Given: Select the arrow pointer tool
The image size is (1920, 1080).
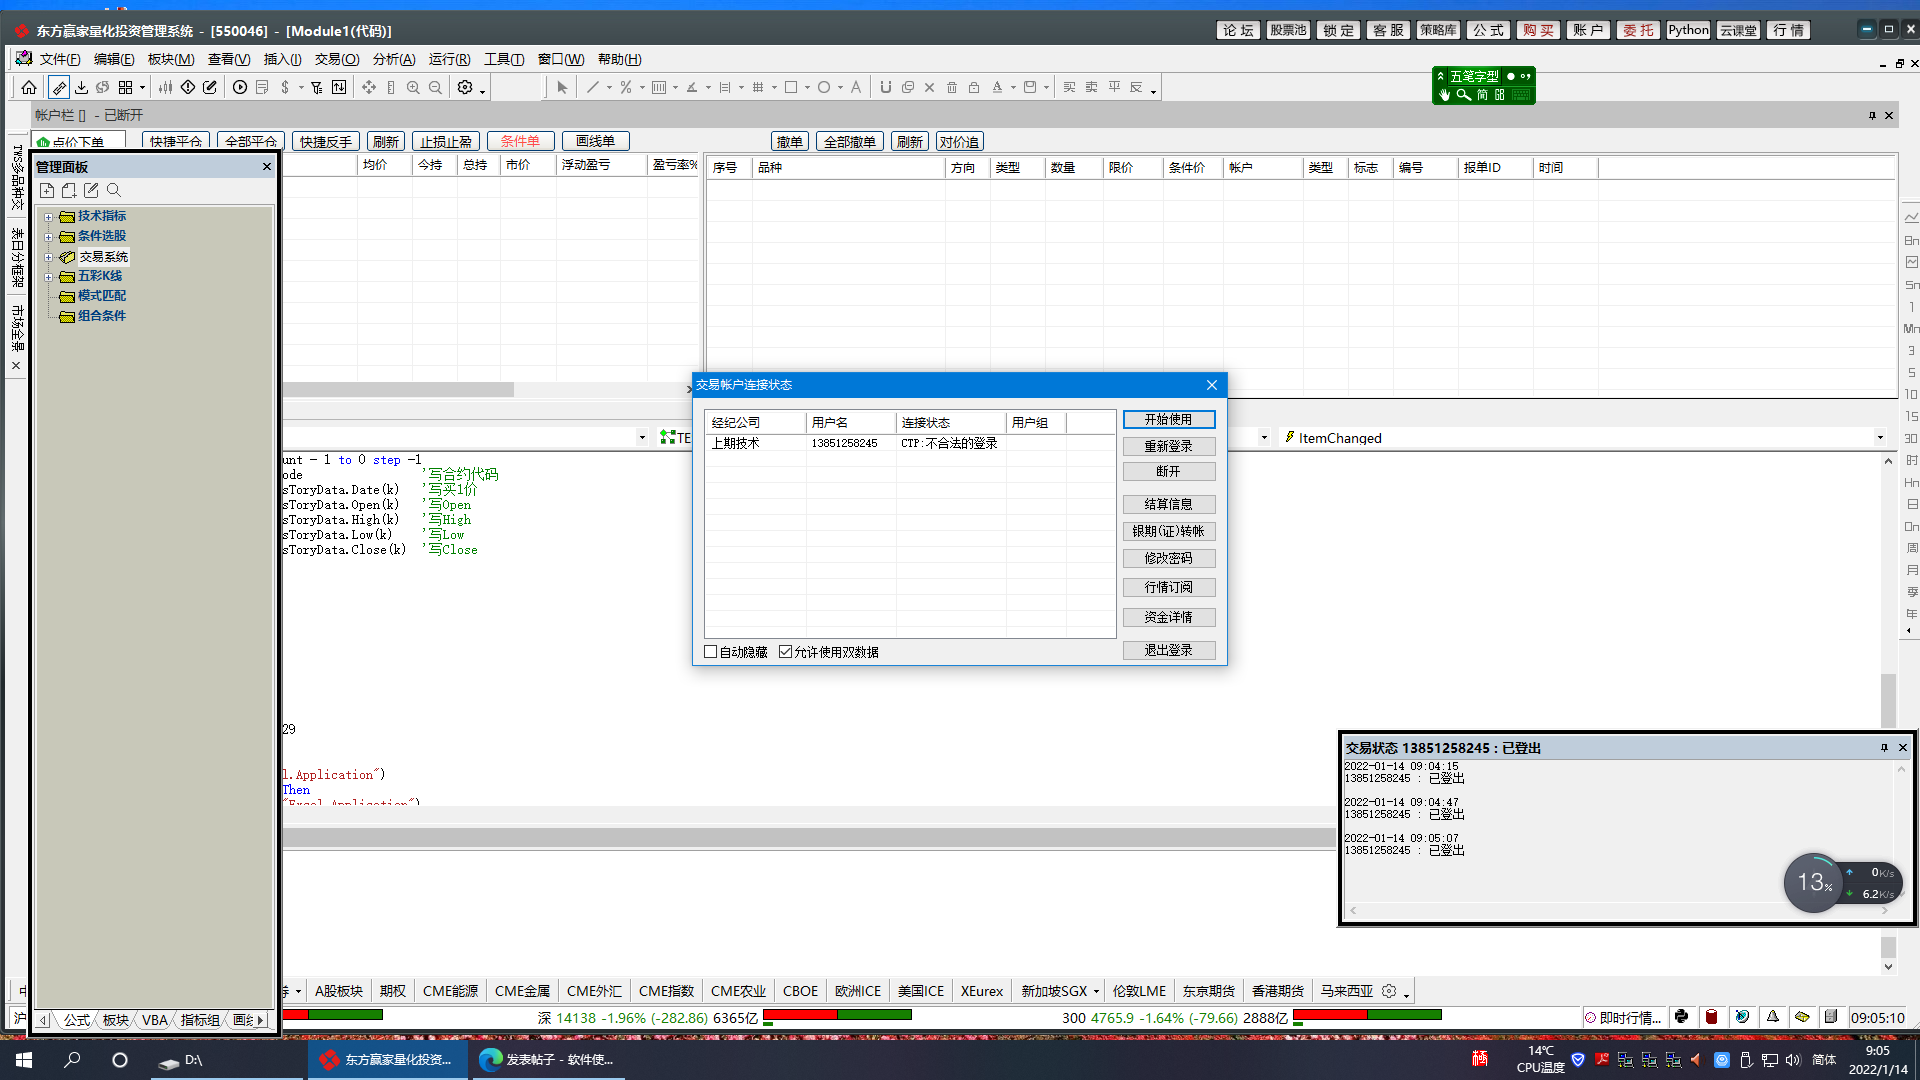Looking at the screenshot, I should (x=562, y=88).
